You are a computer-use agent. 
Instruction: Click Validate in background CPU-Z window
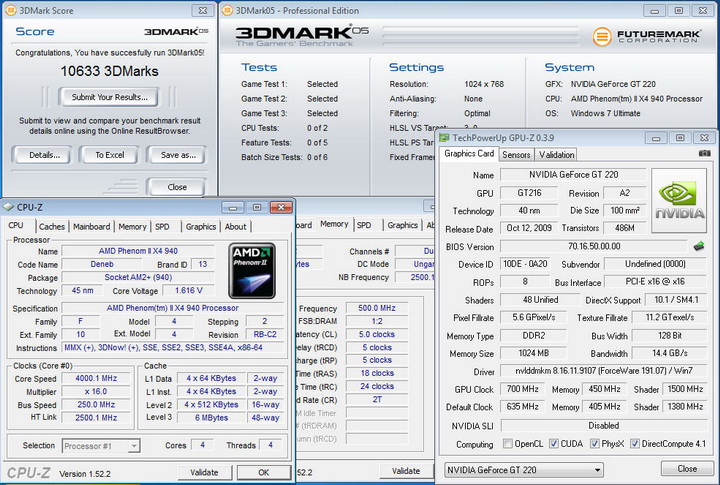406,471
